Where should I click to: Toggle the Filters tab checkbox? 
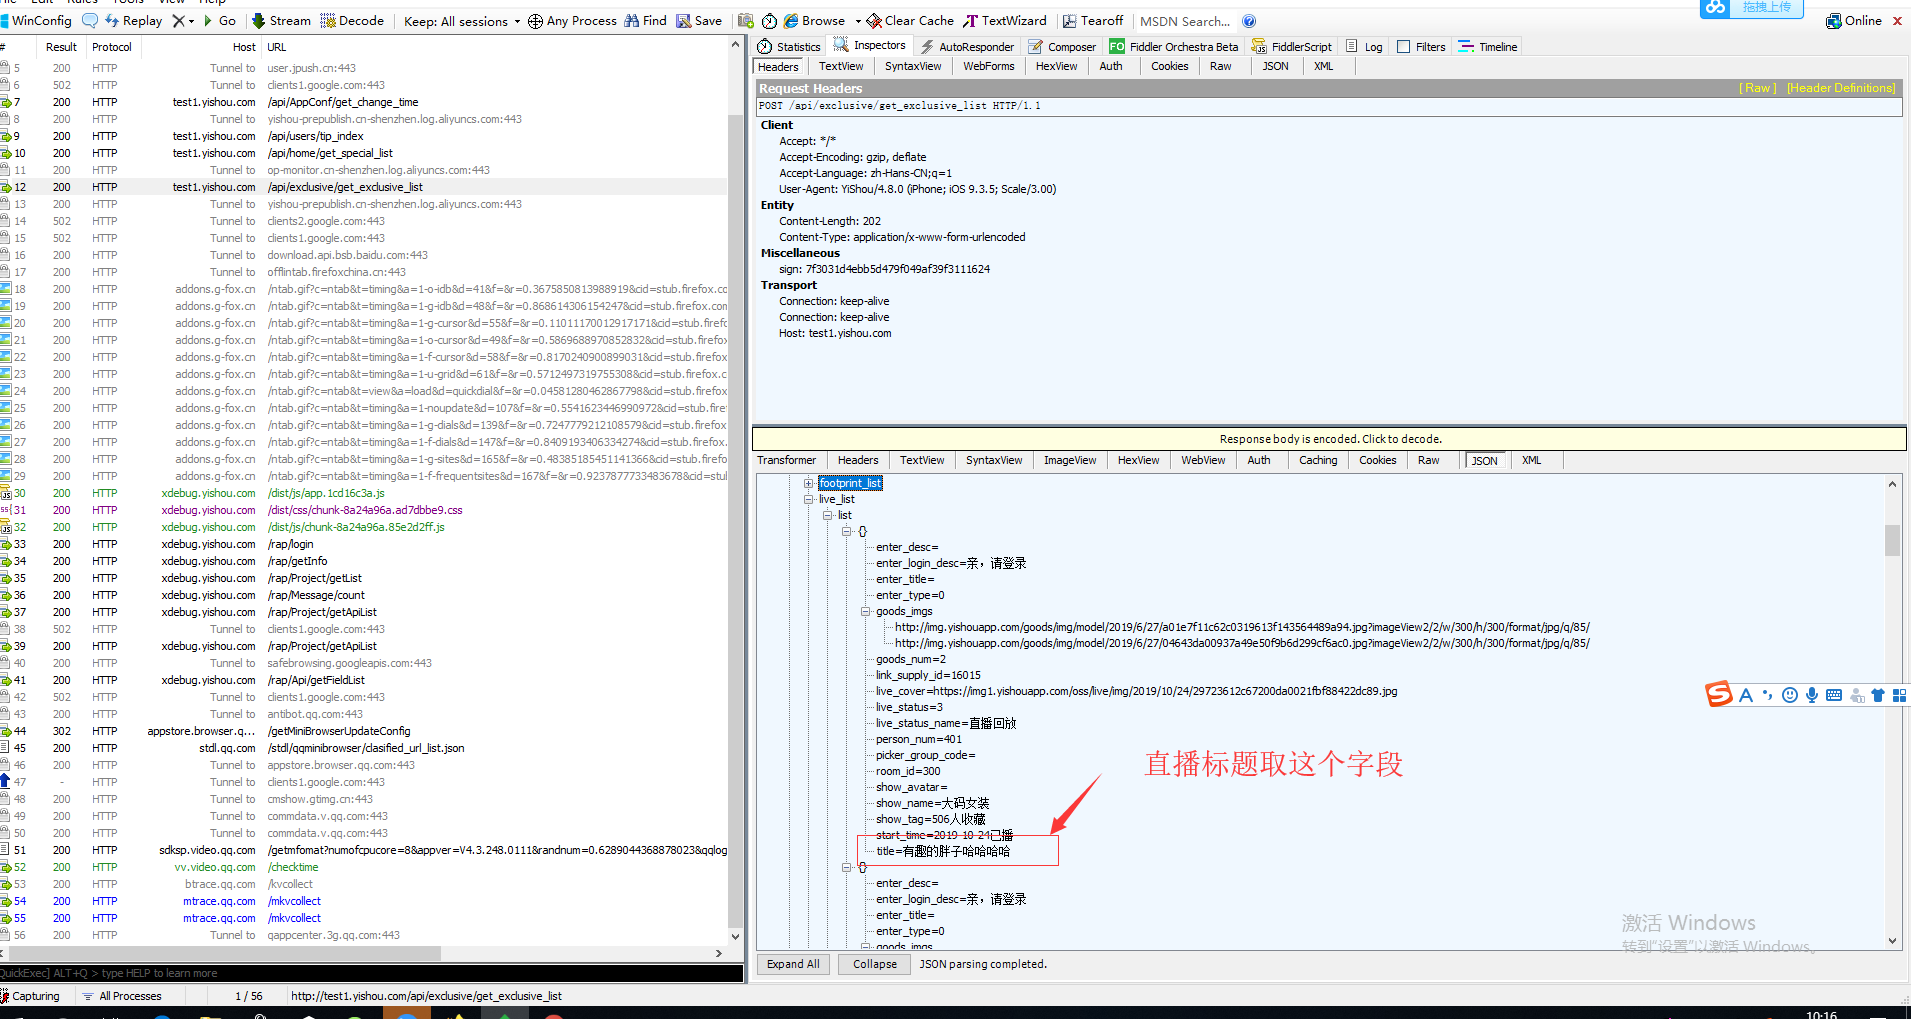[x=1403, y=46]
